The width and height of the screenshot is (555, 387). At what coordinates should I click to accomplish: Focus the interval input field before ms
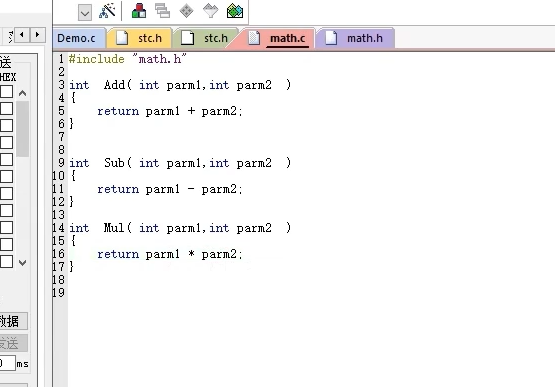point(7,363)
